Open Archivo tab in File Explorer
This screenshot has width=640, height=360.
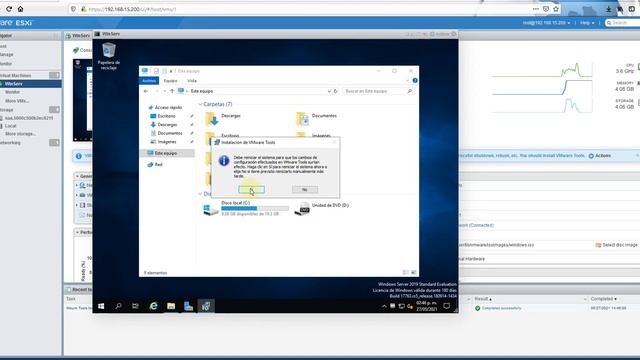pos(149,81)
